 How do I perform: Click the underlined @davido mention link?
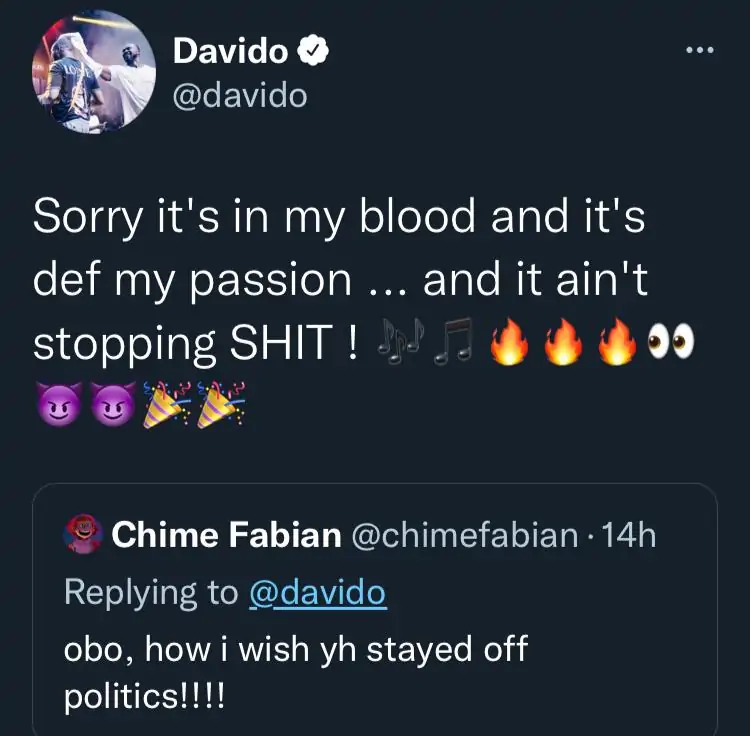click(317, 592)
